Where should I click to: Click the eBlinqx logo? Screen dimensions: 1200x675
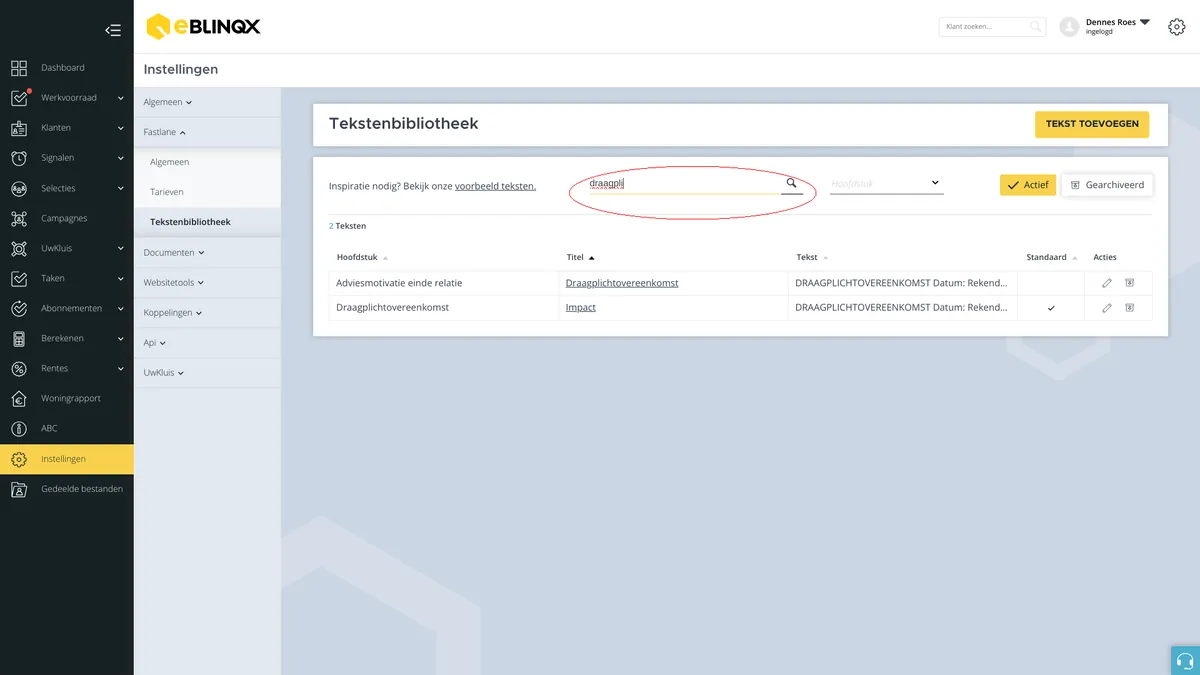pyautogui.click(x=203, y=27)
